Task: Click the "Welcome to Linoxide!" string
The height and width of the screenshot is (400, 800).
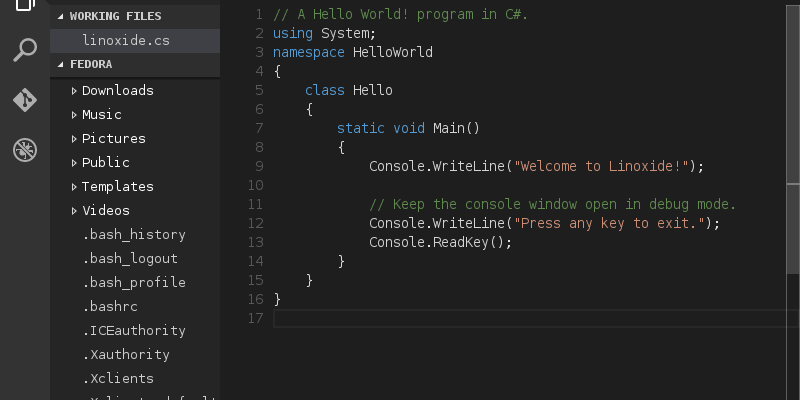Action: (602, 166)
